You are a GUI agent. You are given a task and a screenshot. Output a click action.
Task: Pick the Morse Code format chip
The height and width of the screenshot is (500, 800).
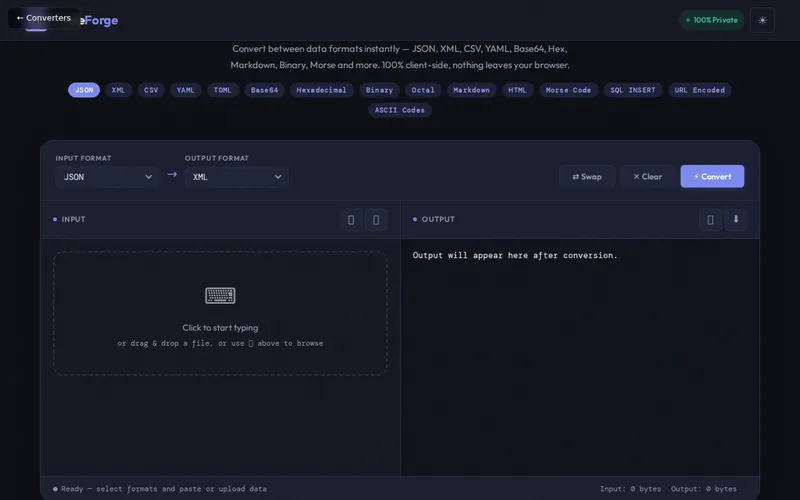click(568, 90)
